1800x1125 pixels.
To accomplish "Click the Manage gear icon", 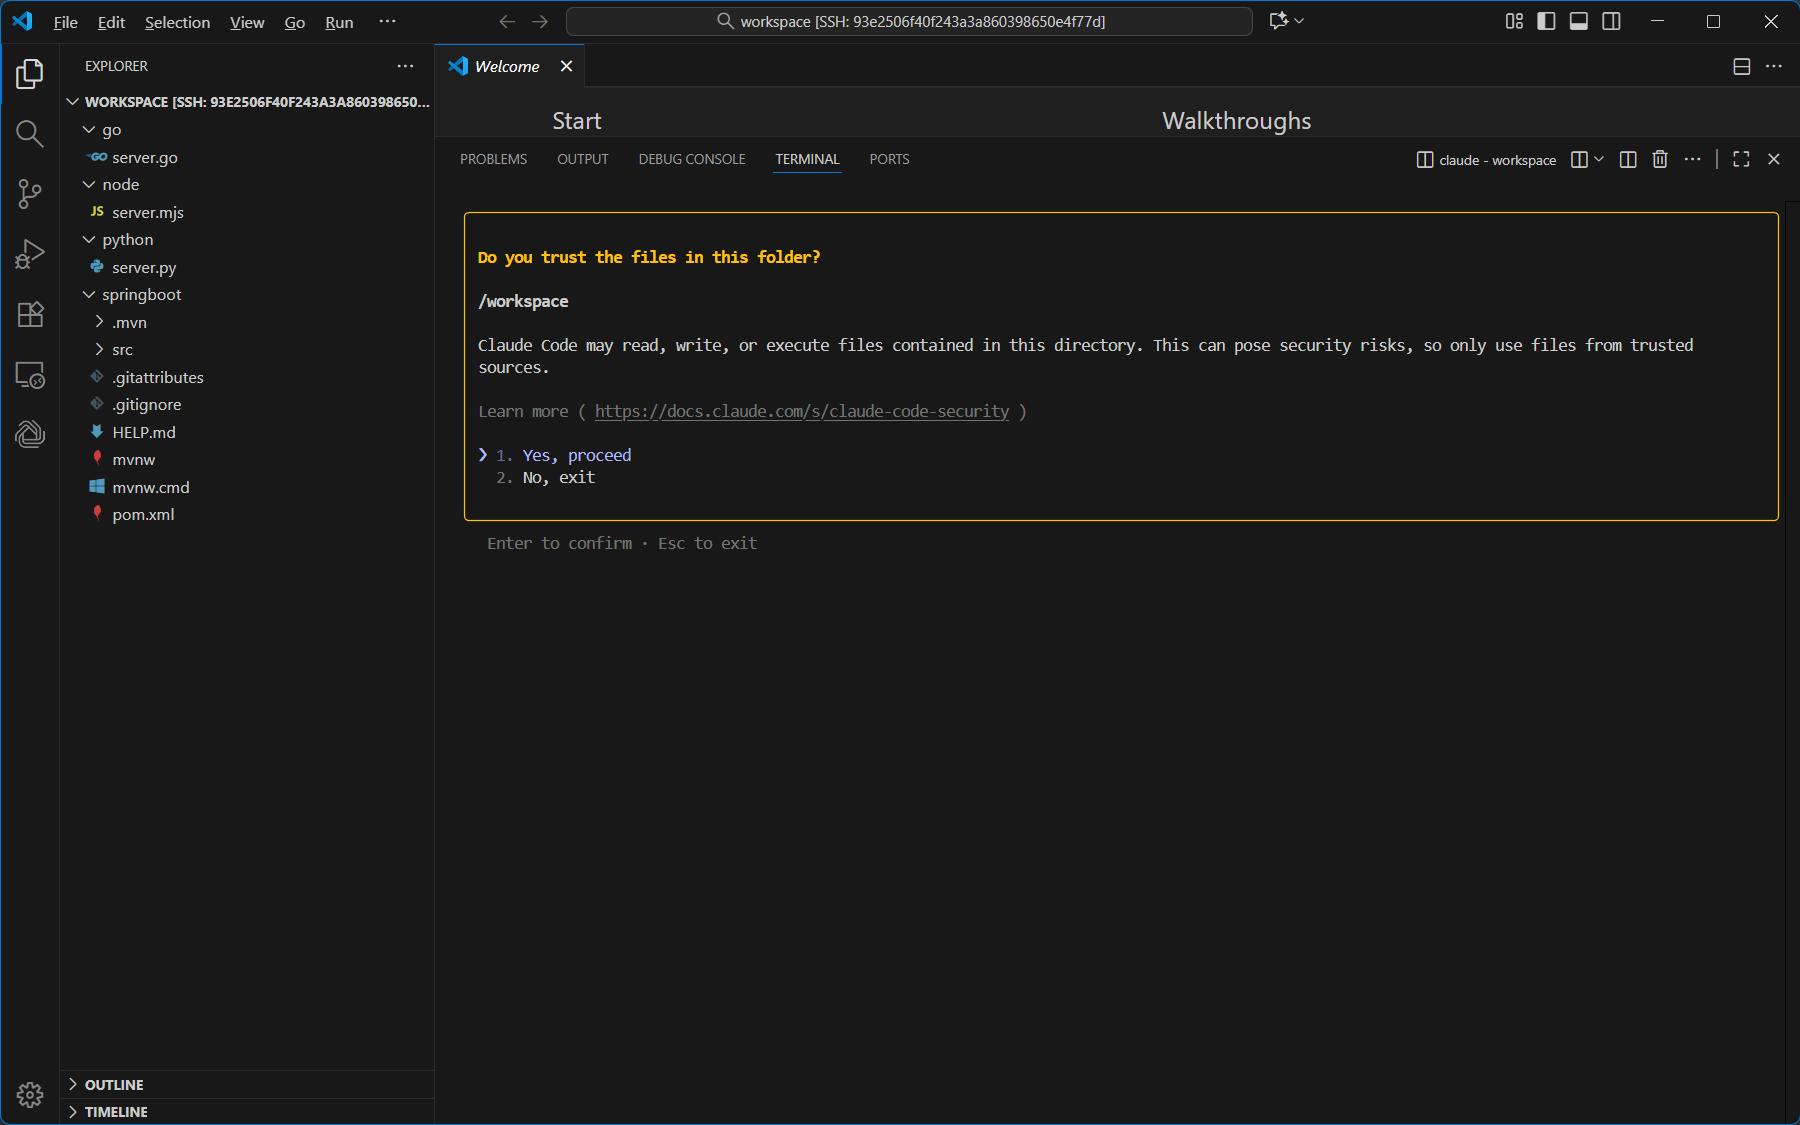I will point(30,1094).
